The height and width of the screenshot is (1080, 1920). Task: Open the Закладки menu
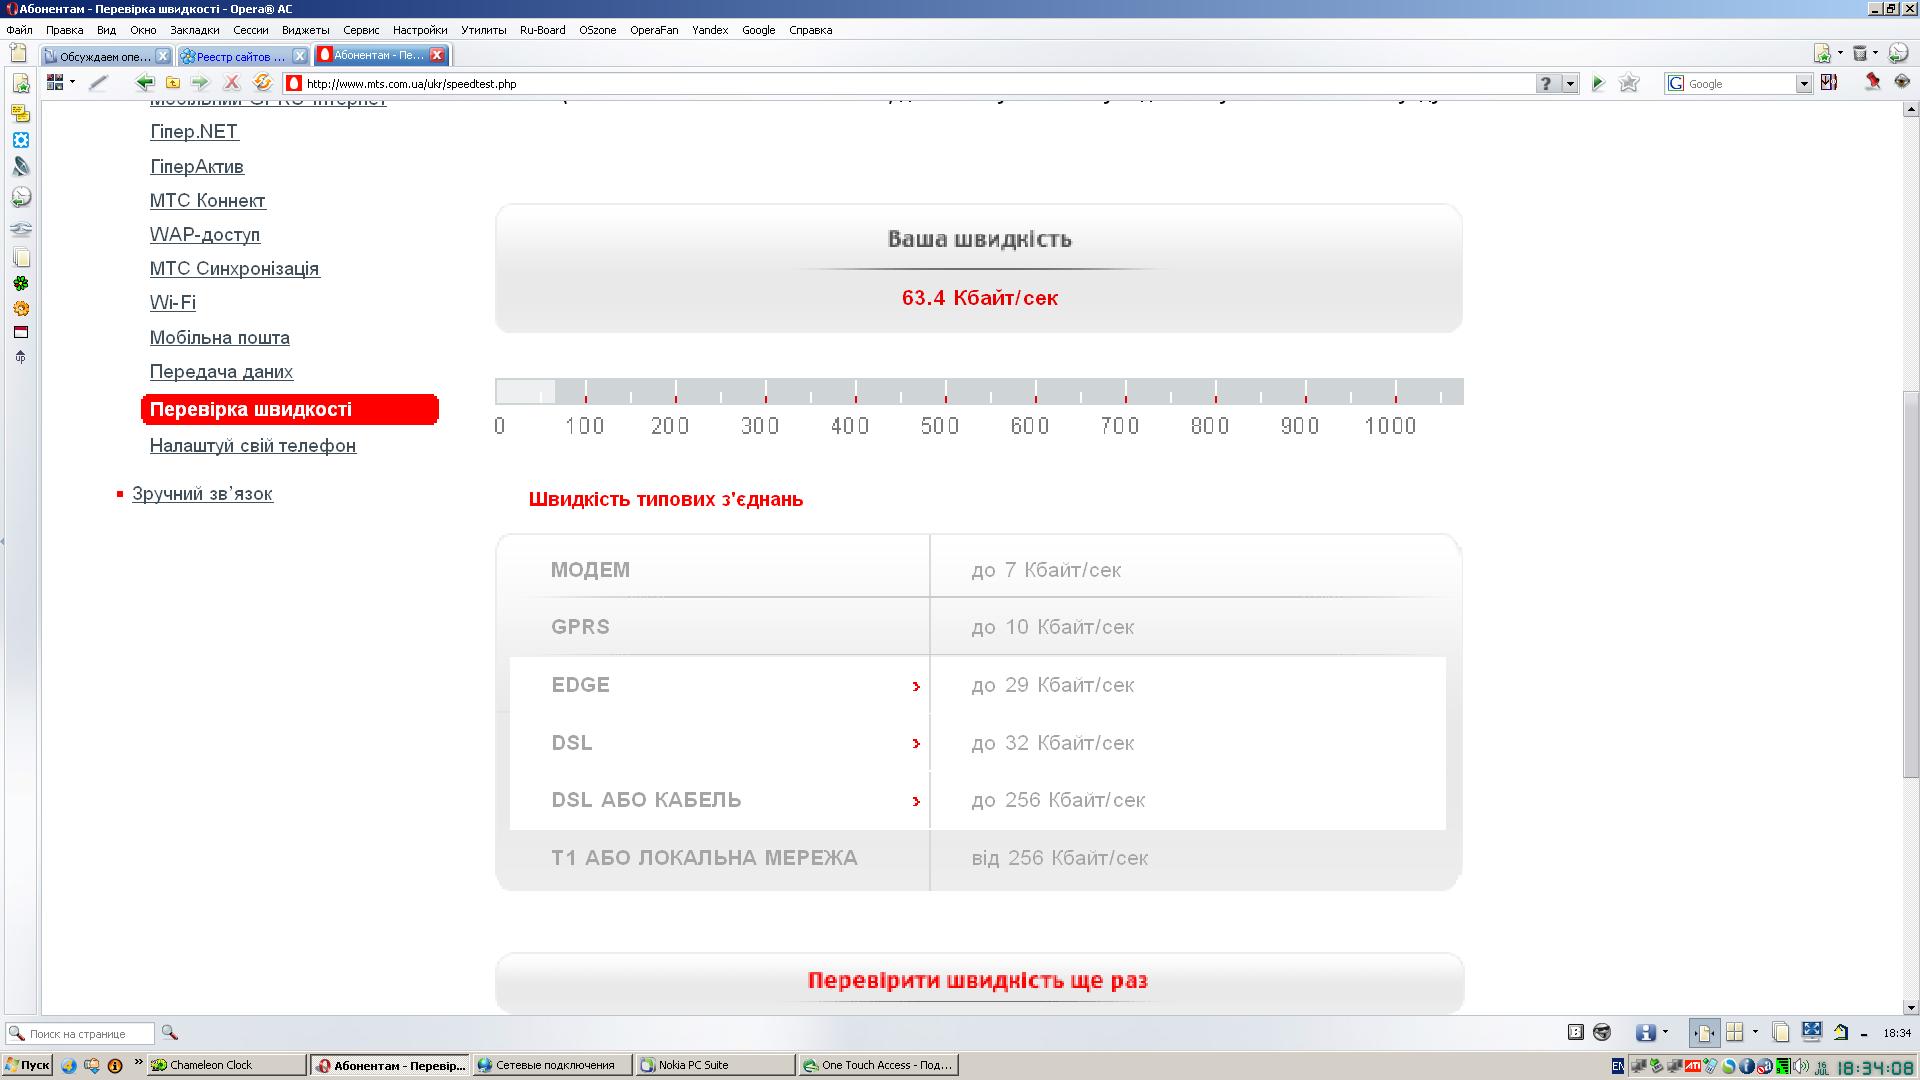(x=194, y=30)
